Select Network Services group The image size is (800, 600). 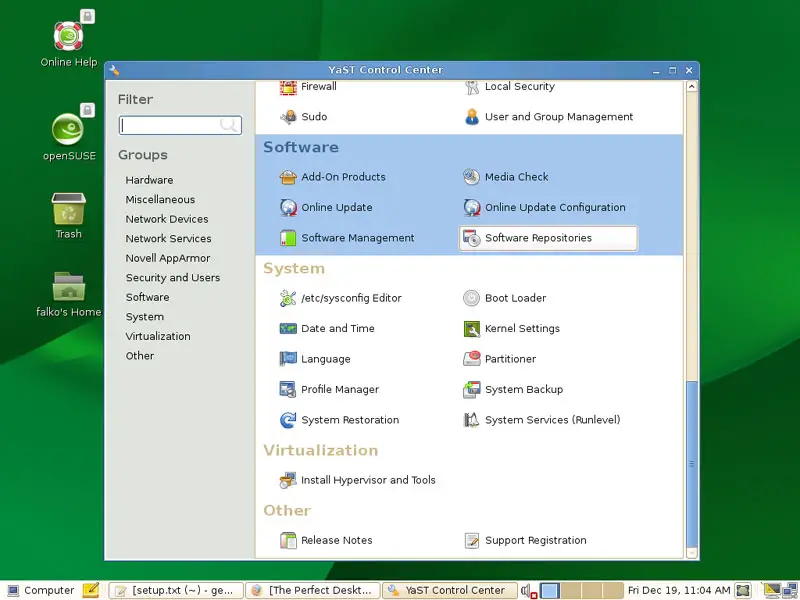coord(168,239)
